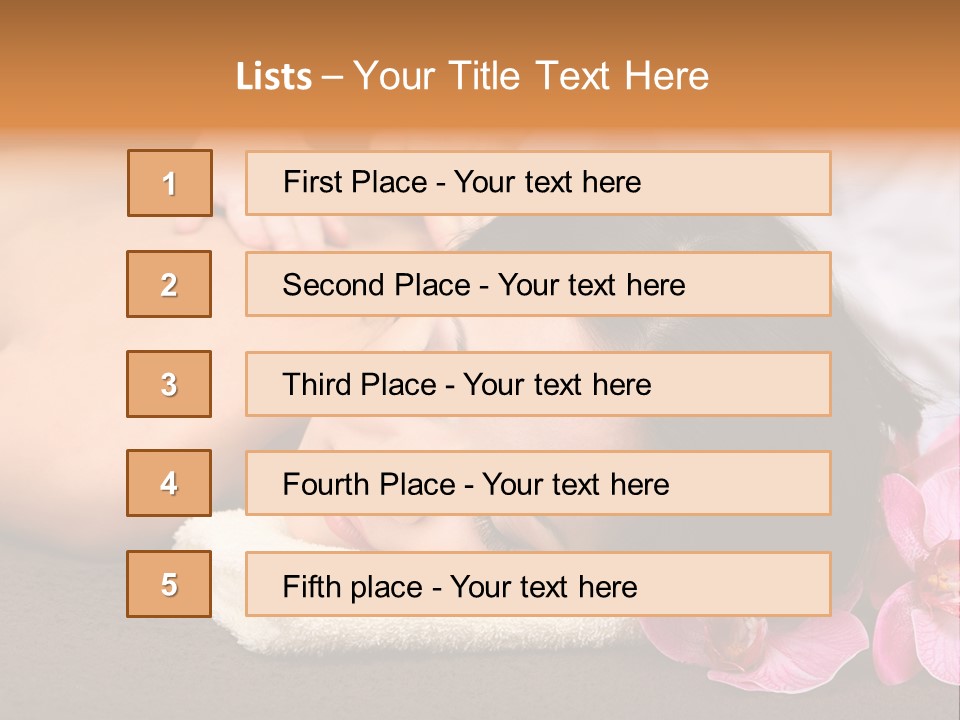Select the number 2 box
This screenshot has height=720, width=960.
pyautogui.click(x=169, y=284)
